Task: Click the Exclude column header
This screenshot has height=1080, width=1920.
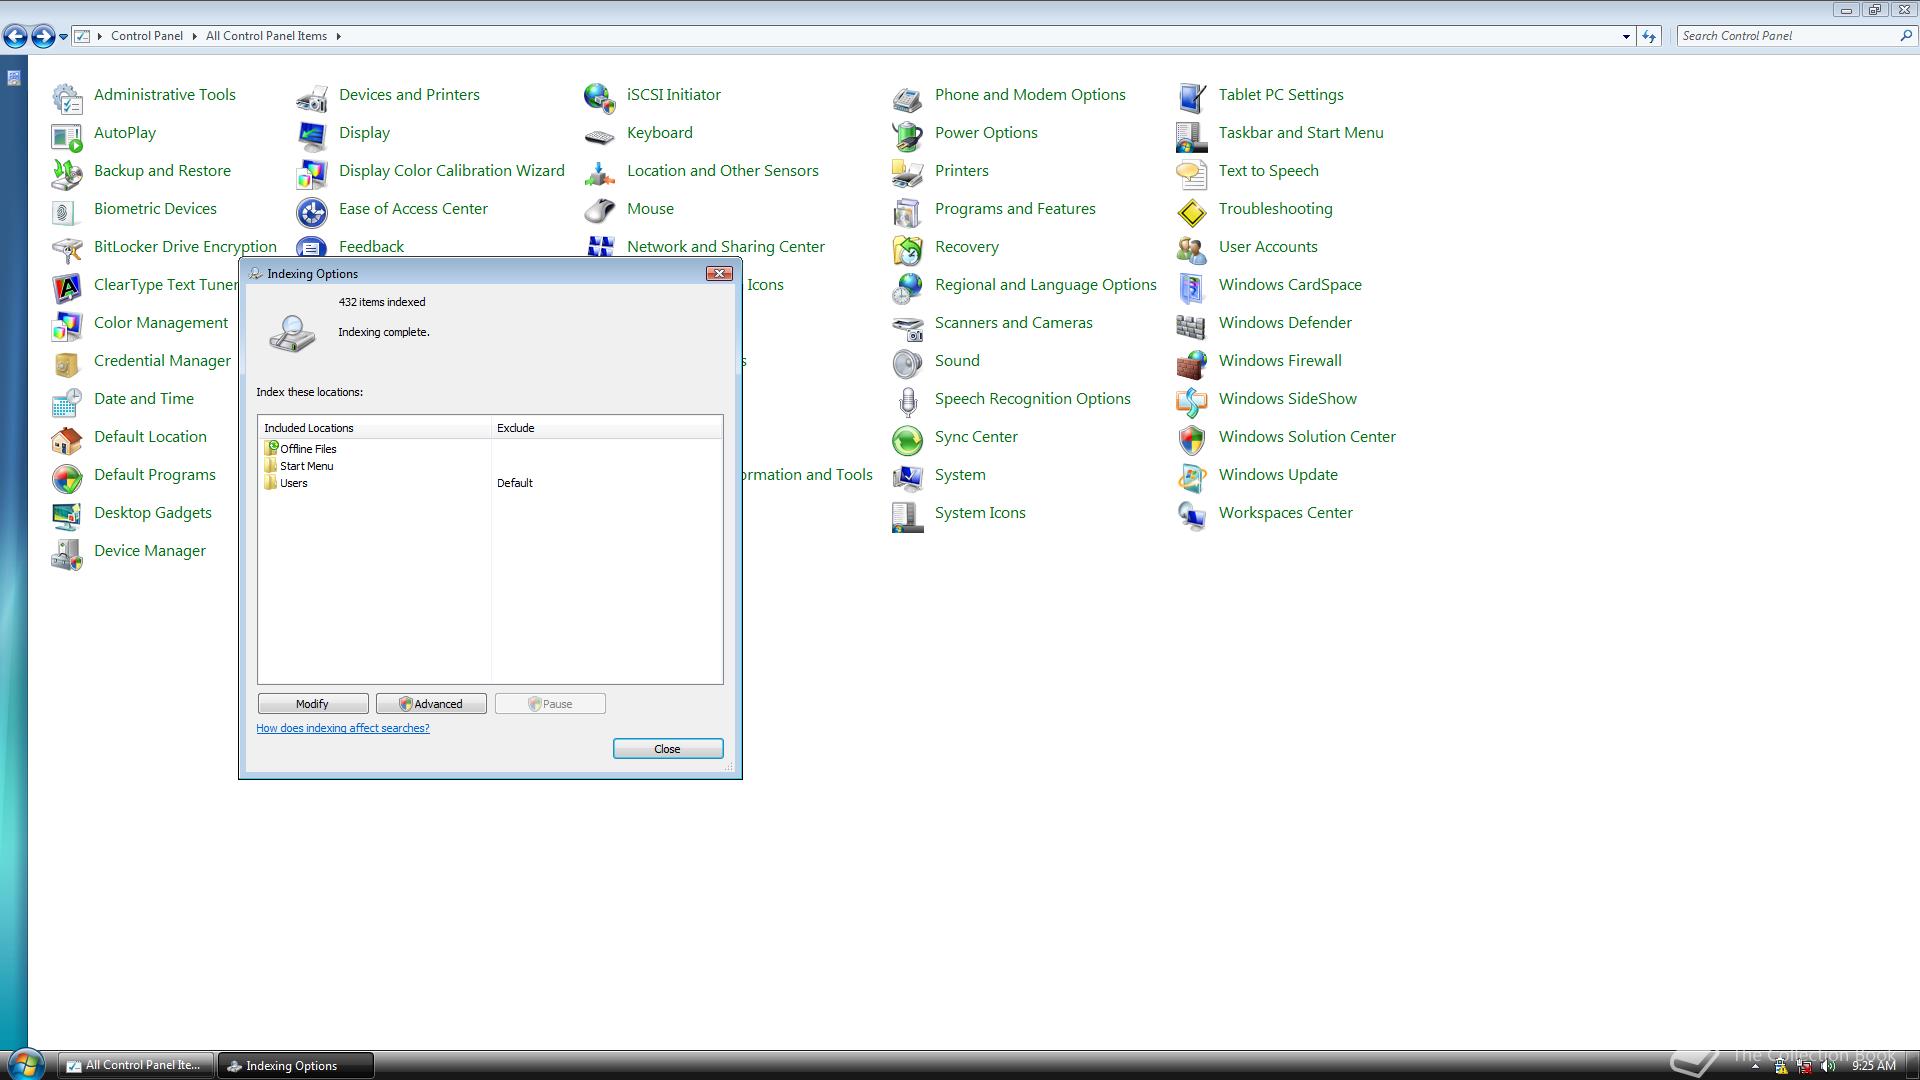Action: pos(606,428)
